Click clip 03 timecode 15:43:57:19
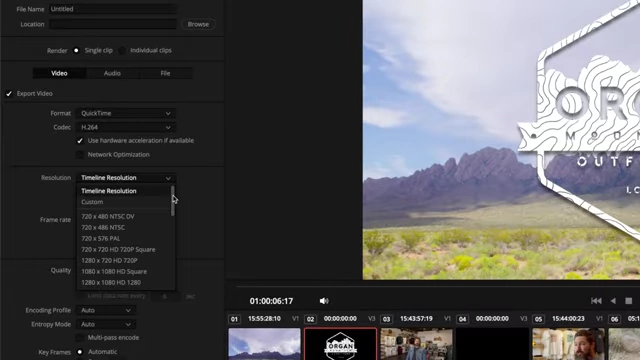 (416, 319)
